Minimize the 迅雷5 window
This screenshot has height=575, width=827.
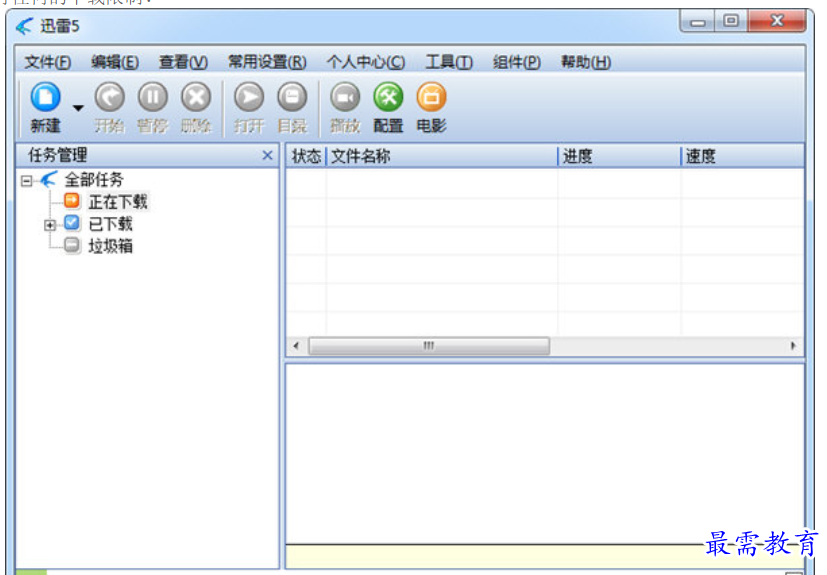click(x=698, y=22)
